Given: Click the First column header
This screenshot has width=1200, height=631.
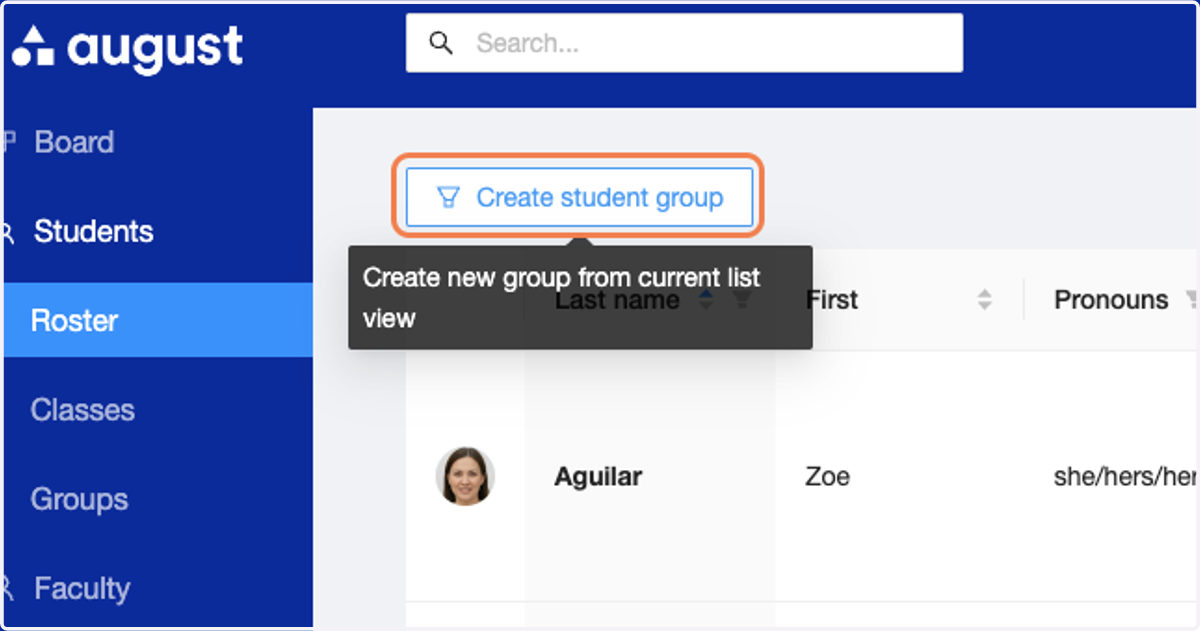Looking at the screenshot, I should 831,299.
